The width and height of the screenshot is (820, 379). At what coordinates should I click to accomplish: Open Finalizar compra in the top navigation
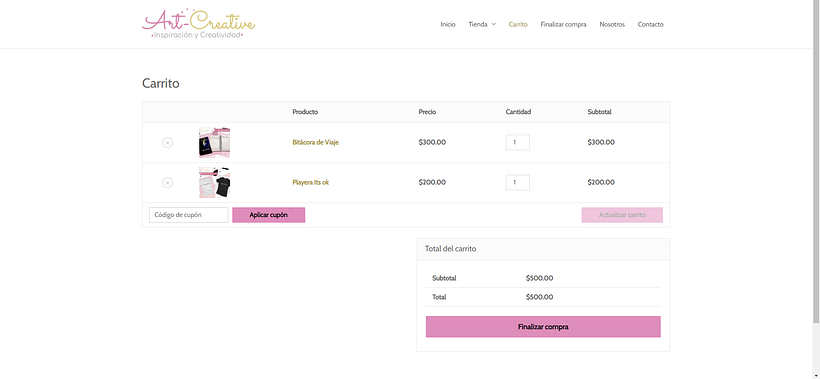coord(563,24)
